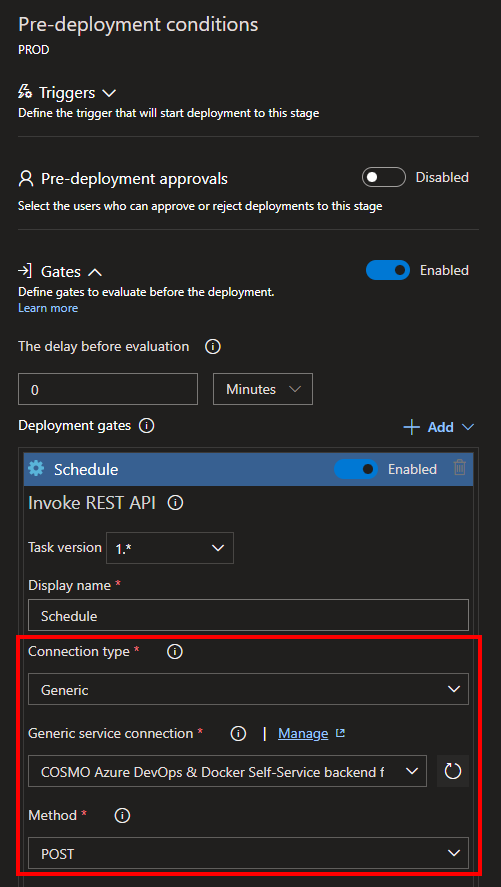
Task: Show info for Deployment gates
Action: coord(146,425)
